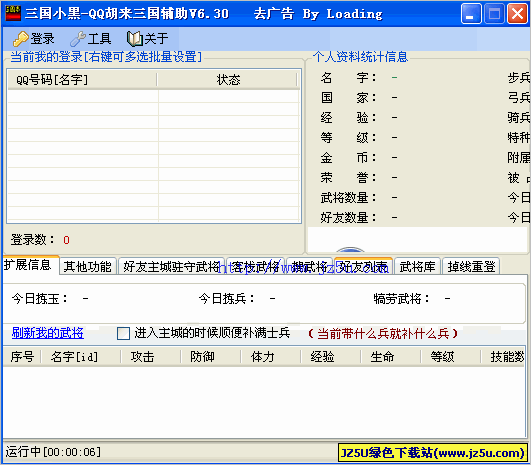Image resolution: width=531 pixels, height=465 pixels.
Task: Click the 好友数量 label
Action: pyautogui.click(x=348, y=217)
